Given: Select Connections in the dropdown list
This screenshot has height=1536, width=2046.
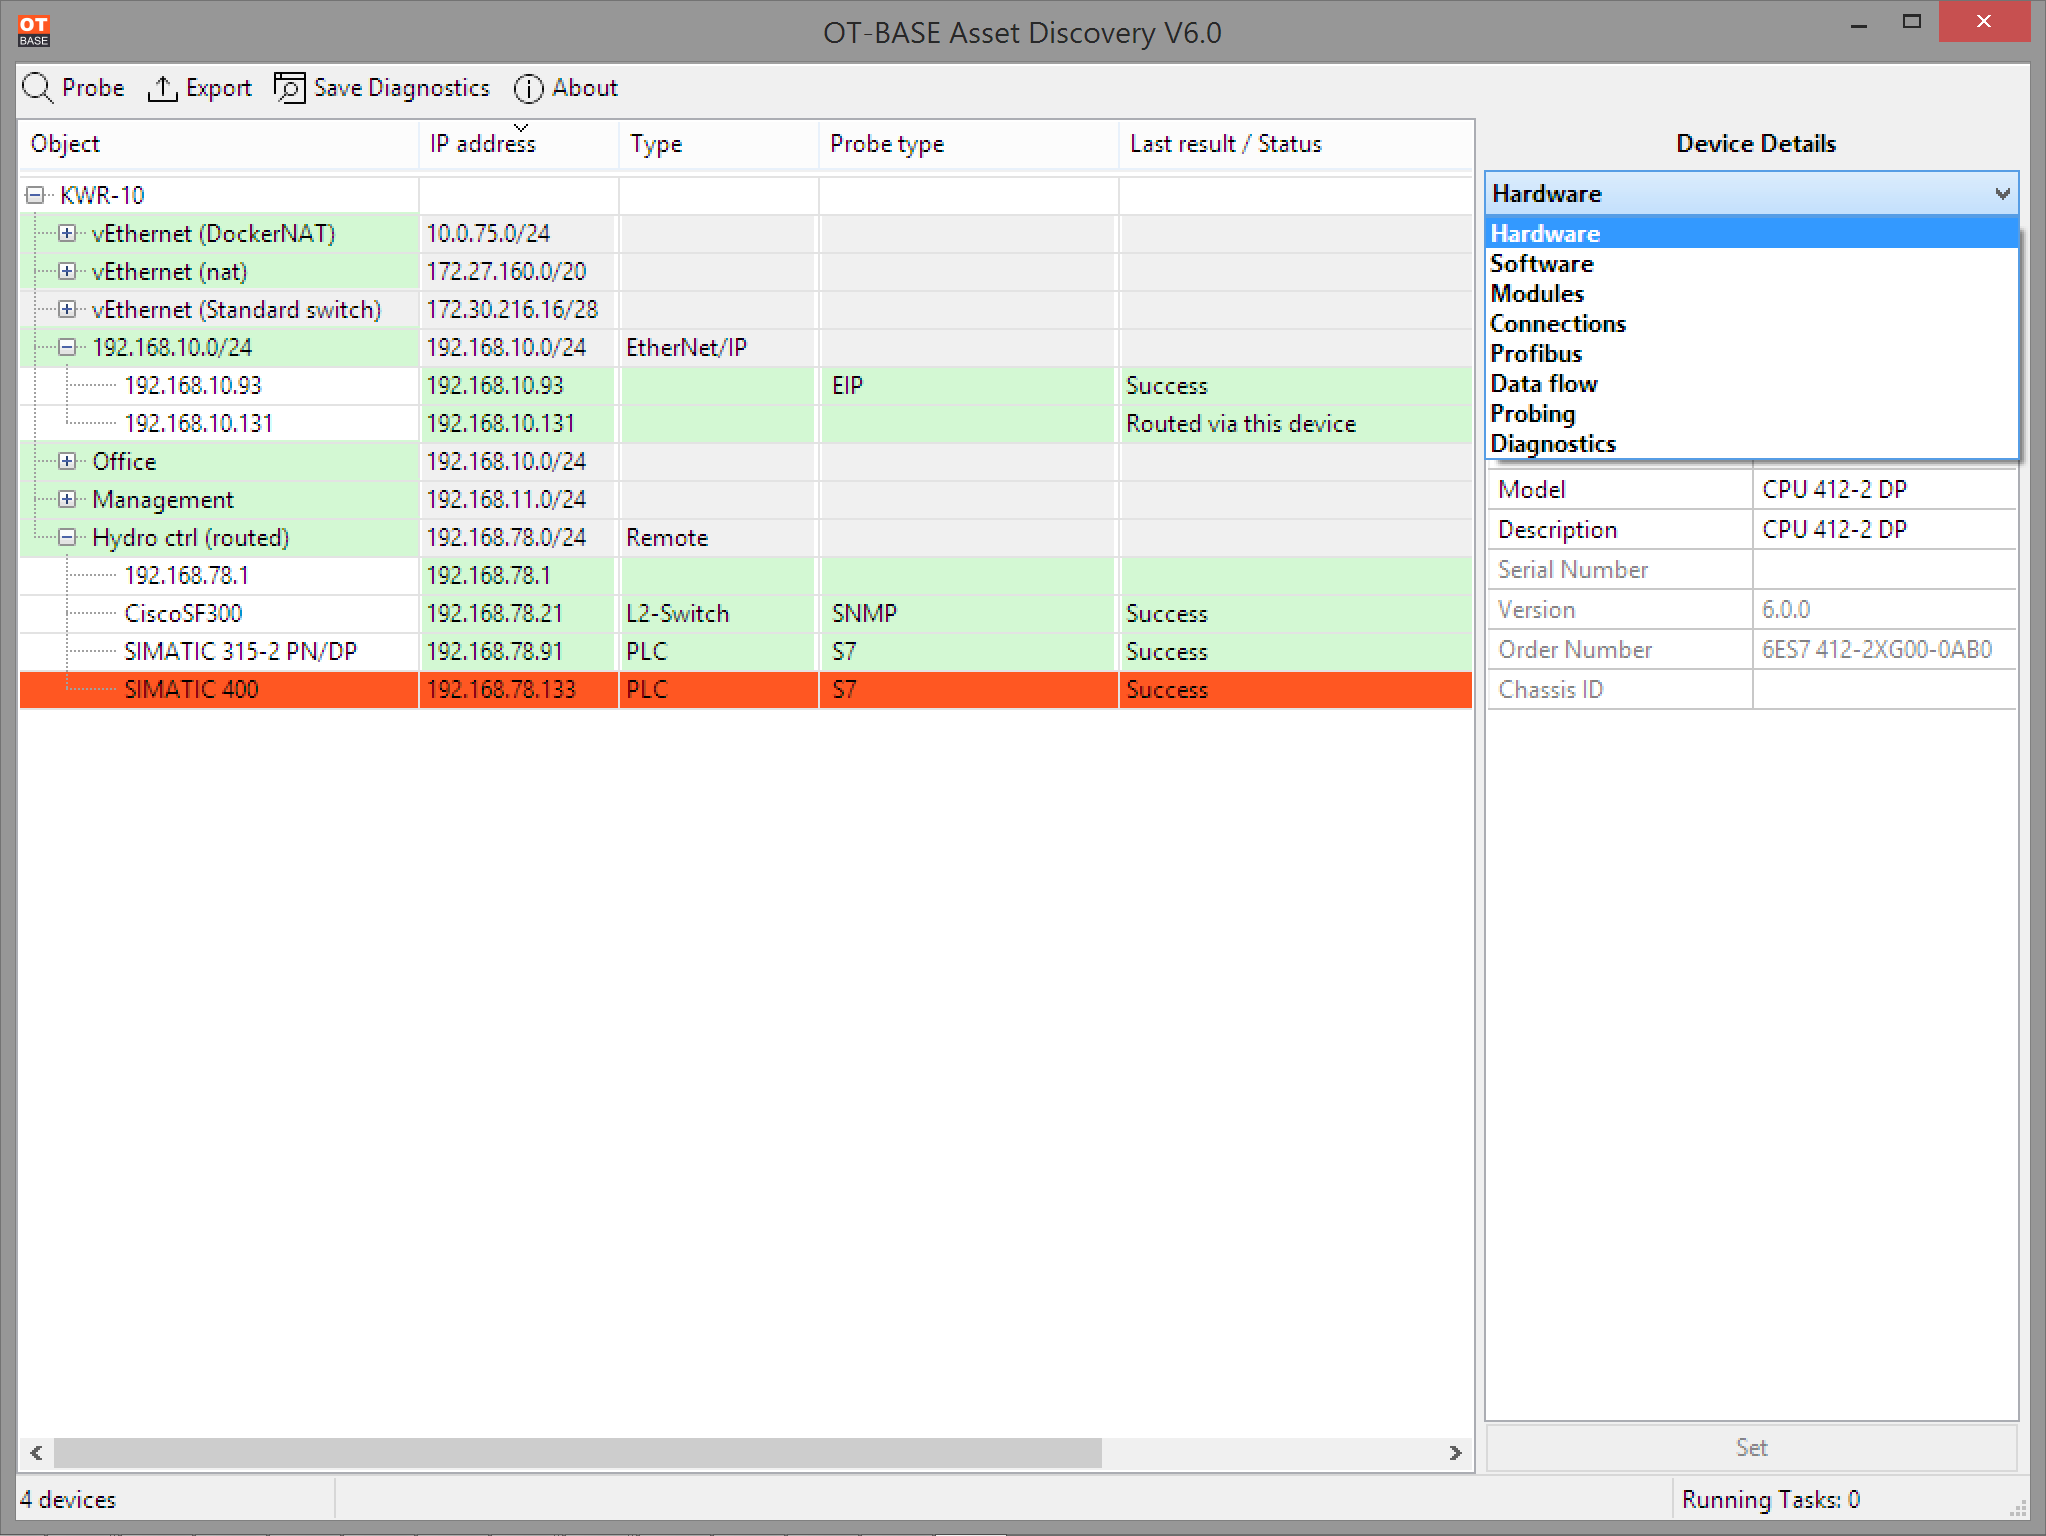Looking at the screenshot, I should coord(1751,323).
